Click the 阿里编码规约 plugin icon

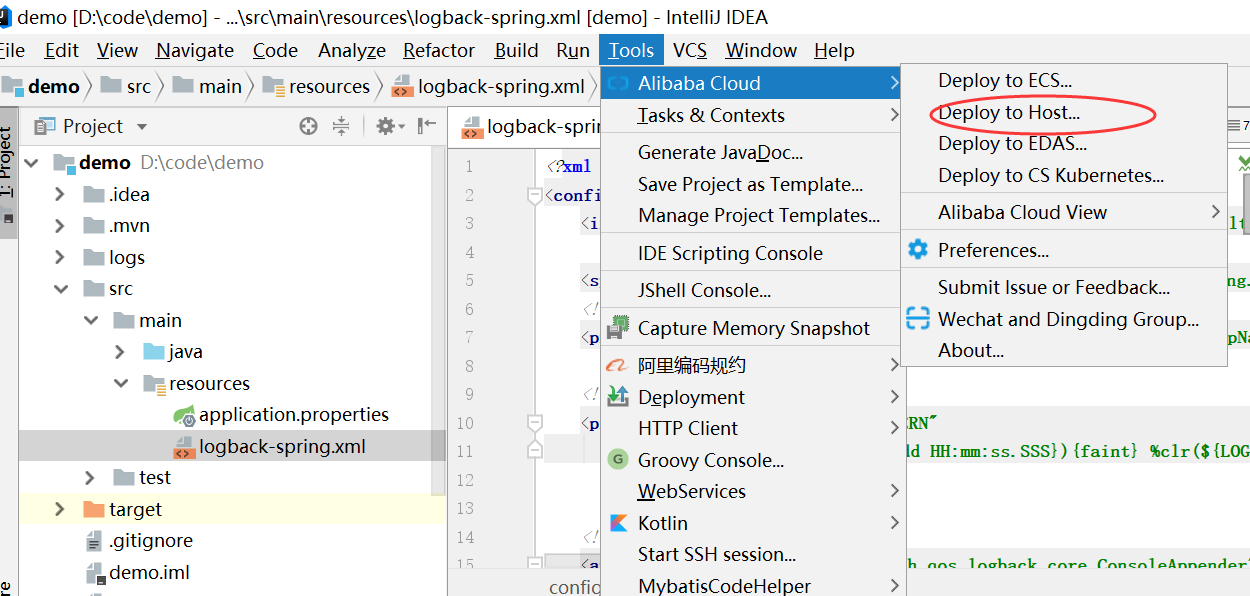(619, 364)
